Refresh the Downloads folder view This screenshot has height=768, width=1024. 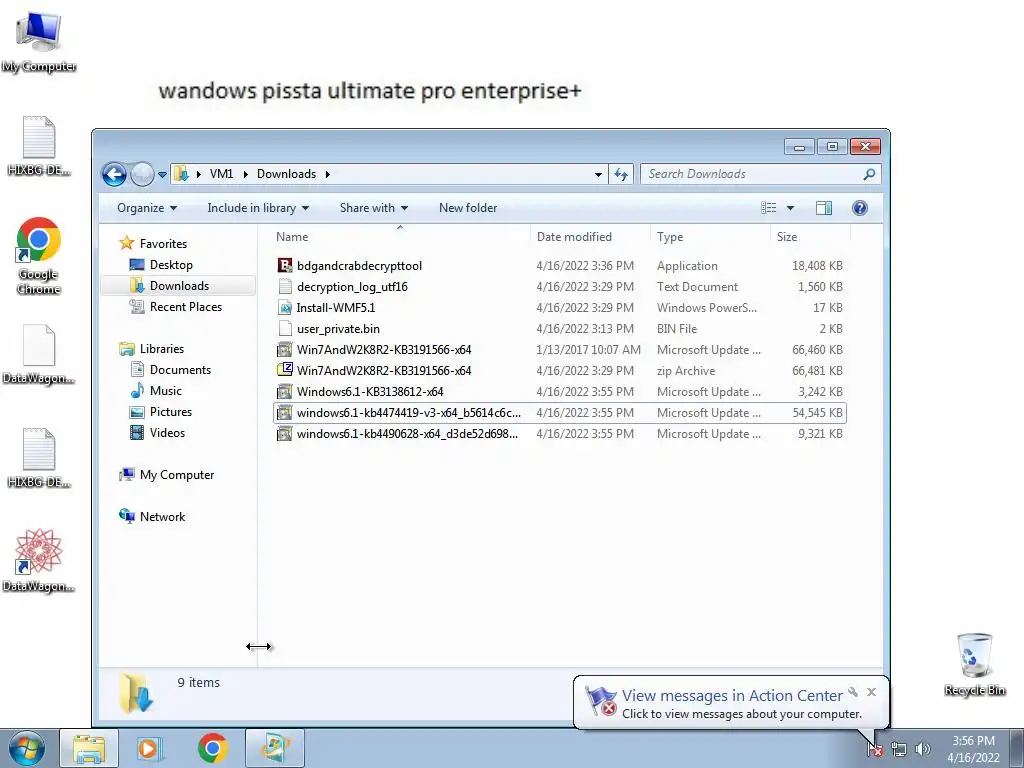click(x=620, y=174)
